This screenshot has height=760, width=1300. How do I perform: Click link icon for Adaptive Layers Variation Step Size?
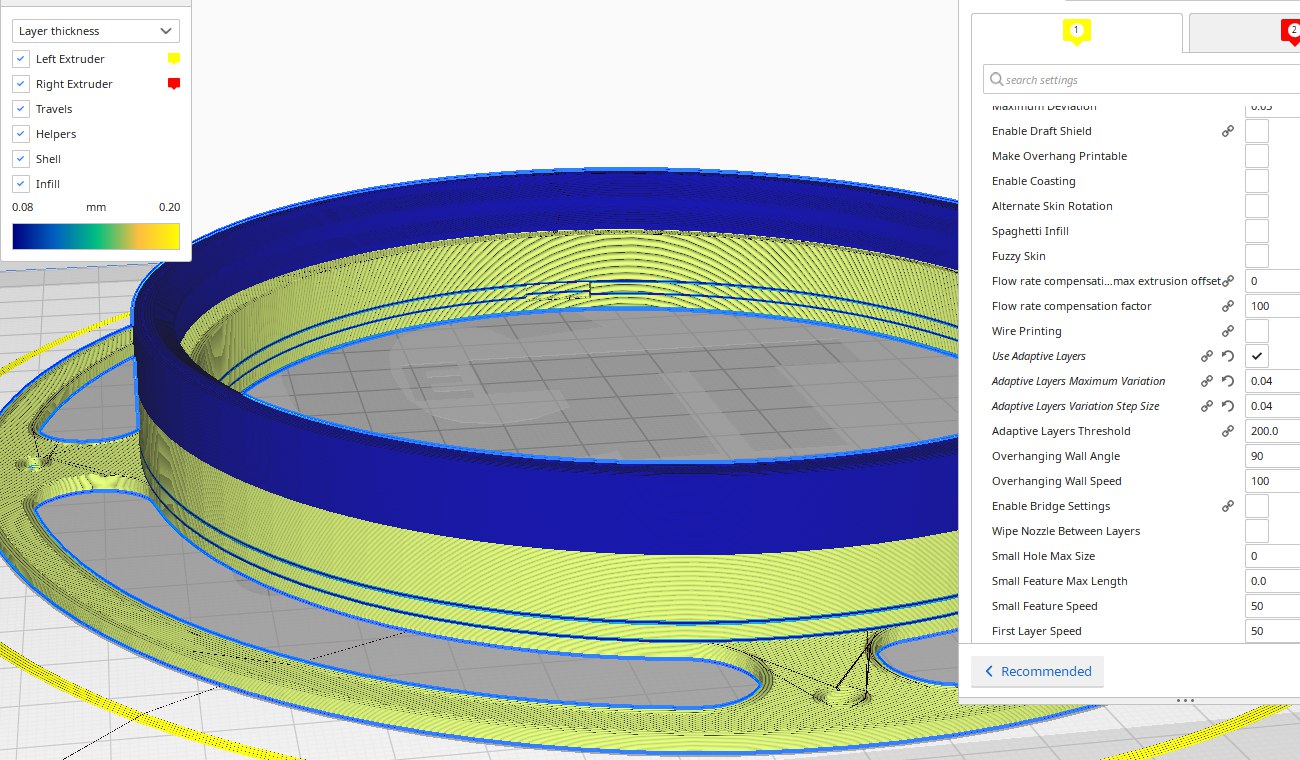[1207, 406]
